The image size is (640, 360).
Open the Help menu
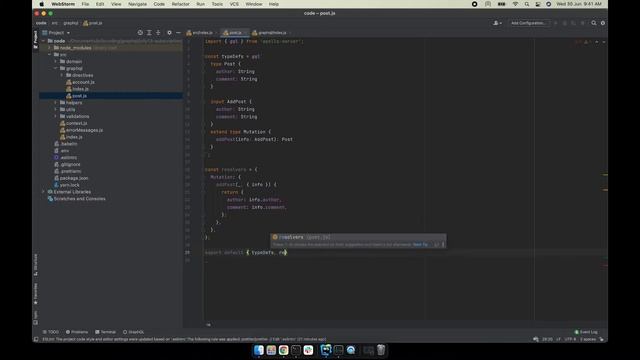(x=274, y=4)
